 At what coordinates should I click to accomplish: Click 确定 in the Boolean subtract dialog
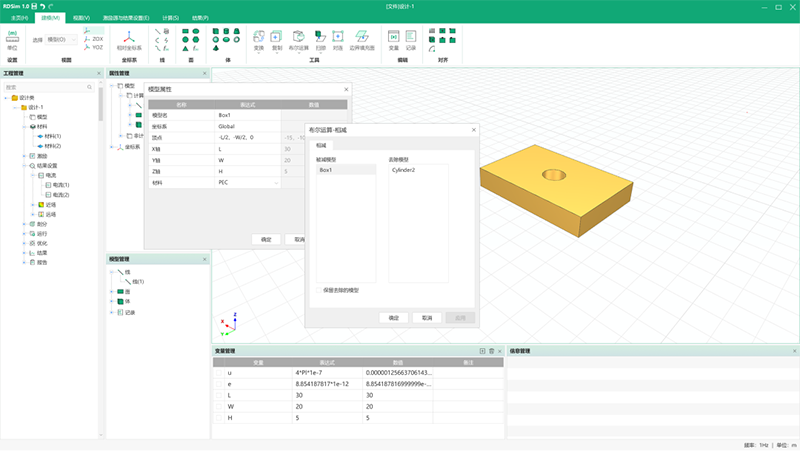(394, 317)
